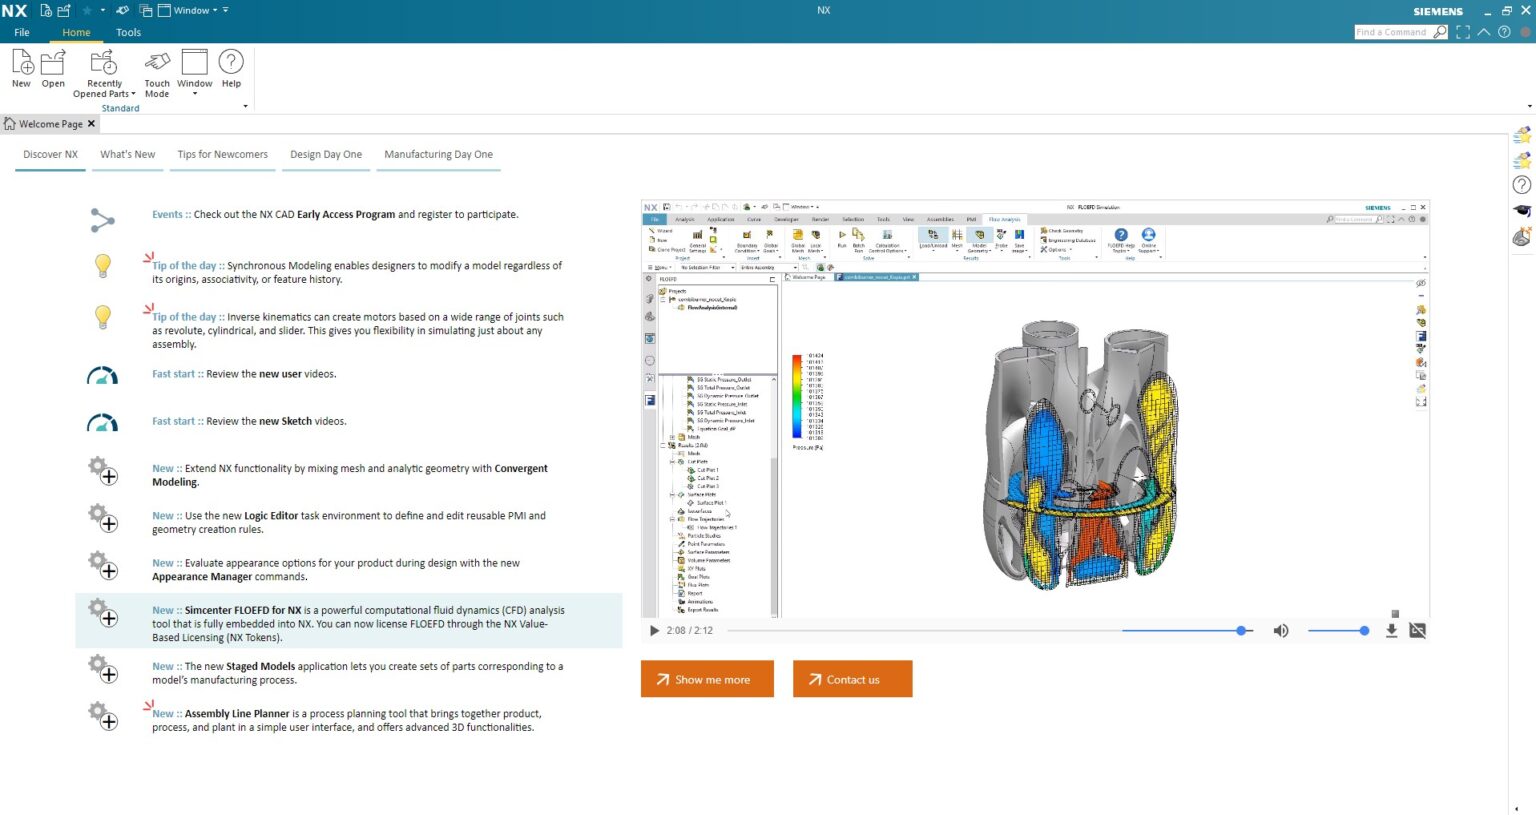Click the command search magnifier icon

1439,31
